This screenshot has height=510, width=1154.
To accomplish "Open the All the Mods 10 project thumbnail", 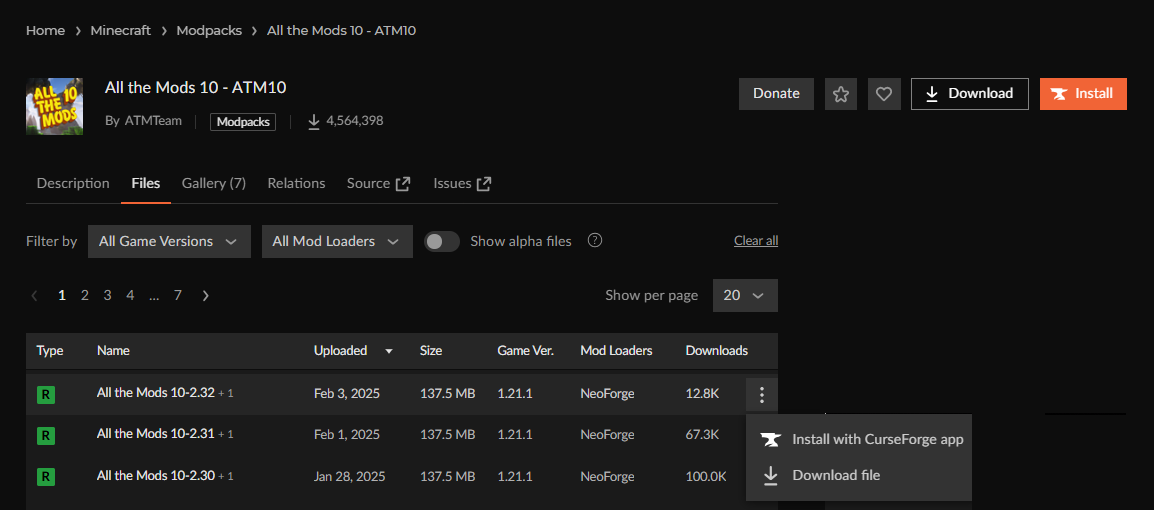I will coord(54,106).
